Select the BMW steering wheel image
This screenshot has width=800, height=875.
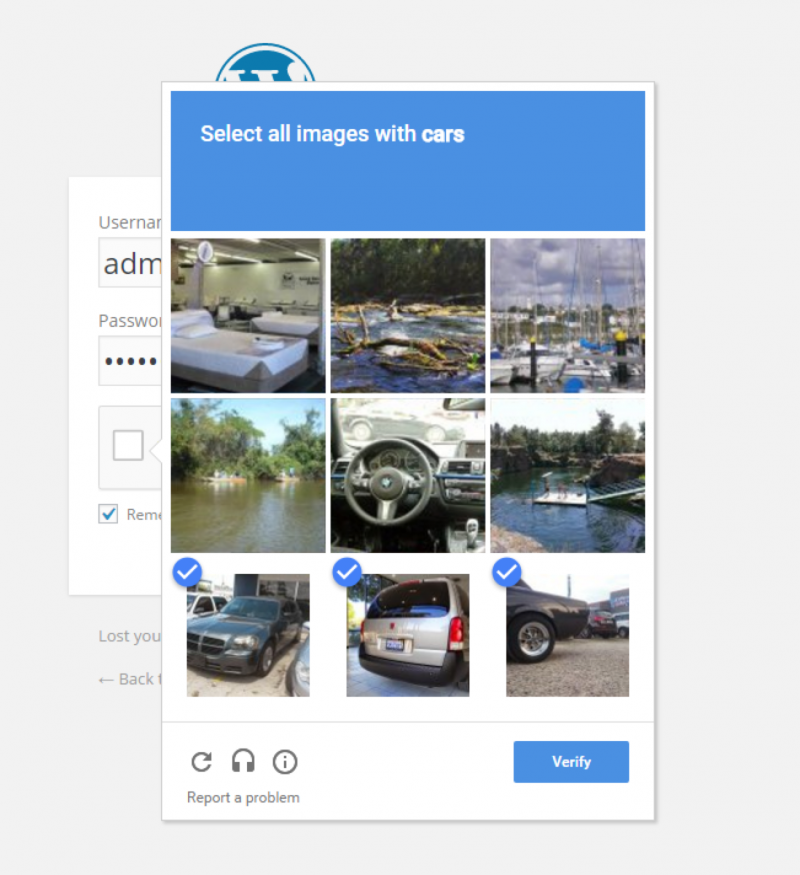[408, 475]
